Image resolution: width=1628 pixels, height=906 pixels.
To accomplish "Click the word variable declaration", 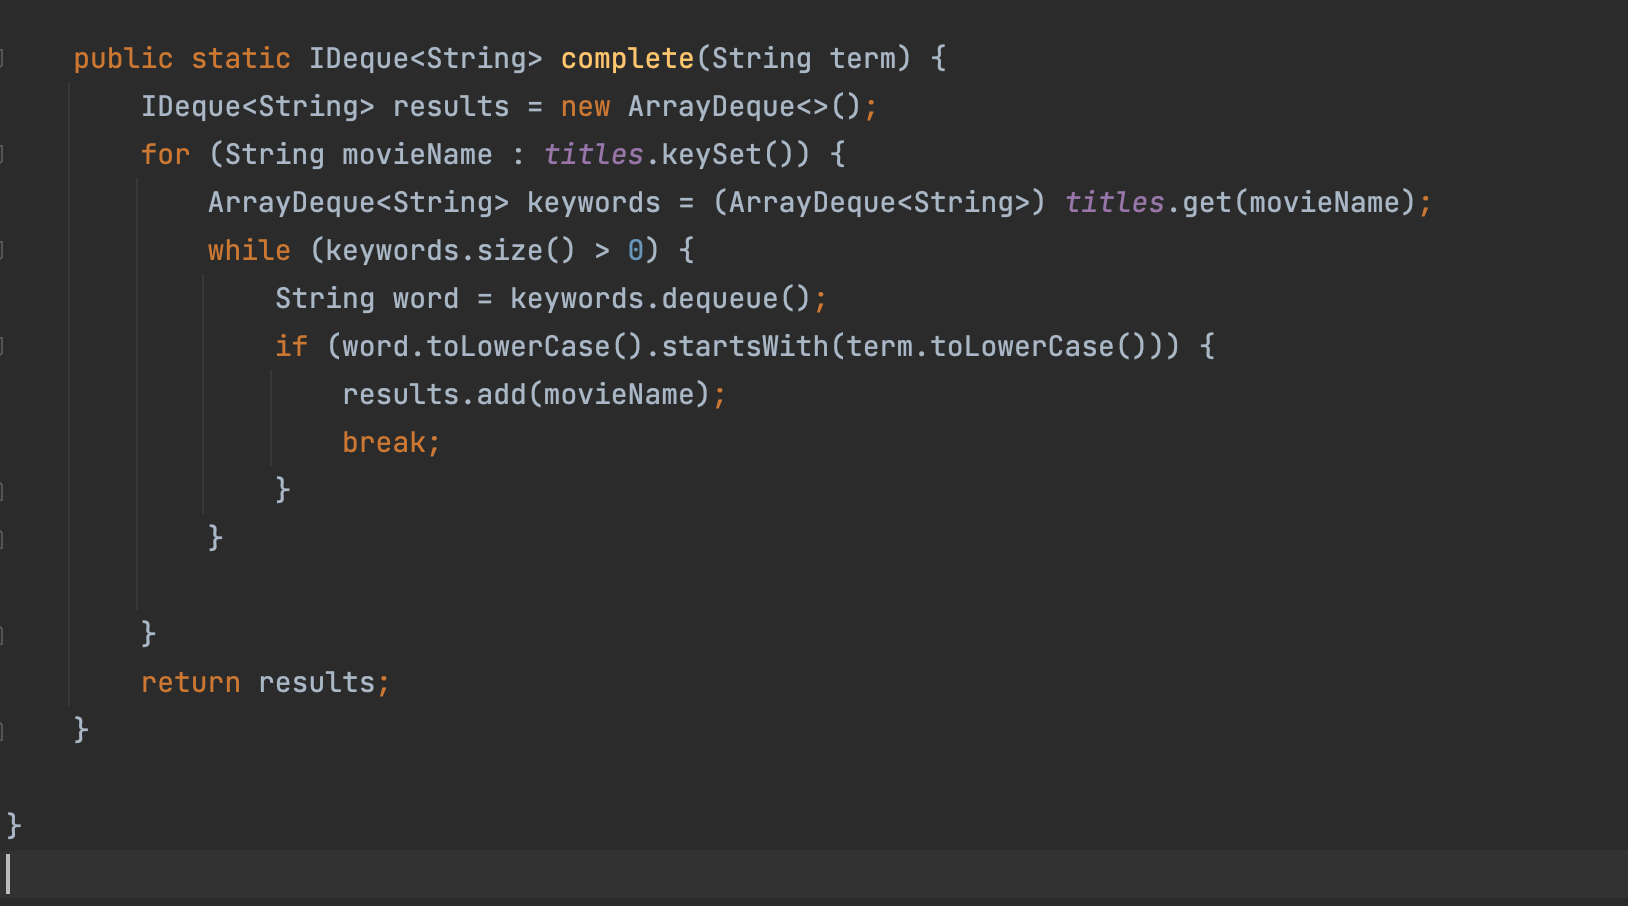I will point(425,299).
